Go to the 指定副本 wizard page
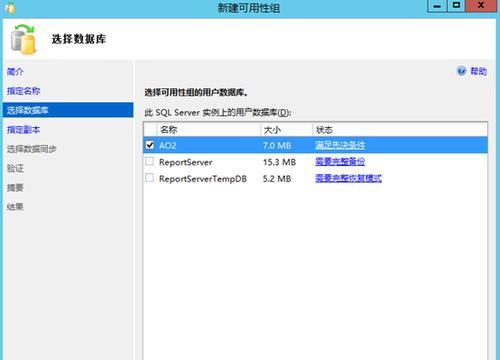The image size is (500, 360). 23,129
